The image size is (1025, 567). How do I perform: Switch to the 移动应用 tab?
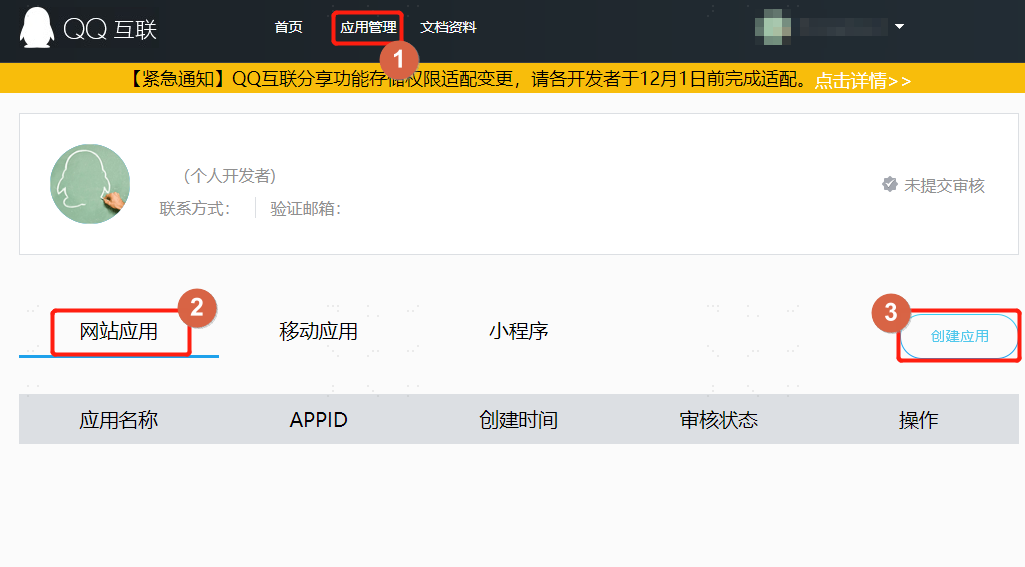[318, 332]
